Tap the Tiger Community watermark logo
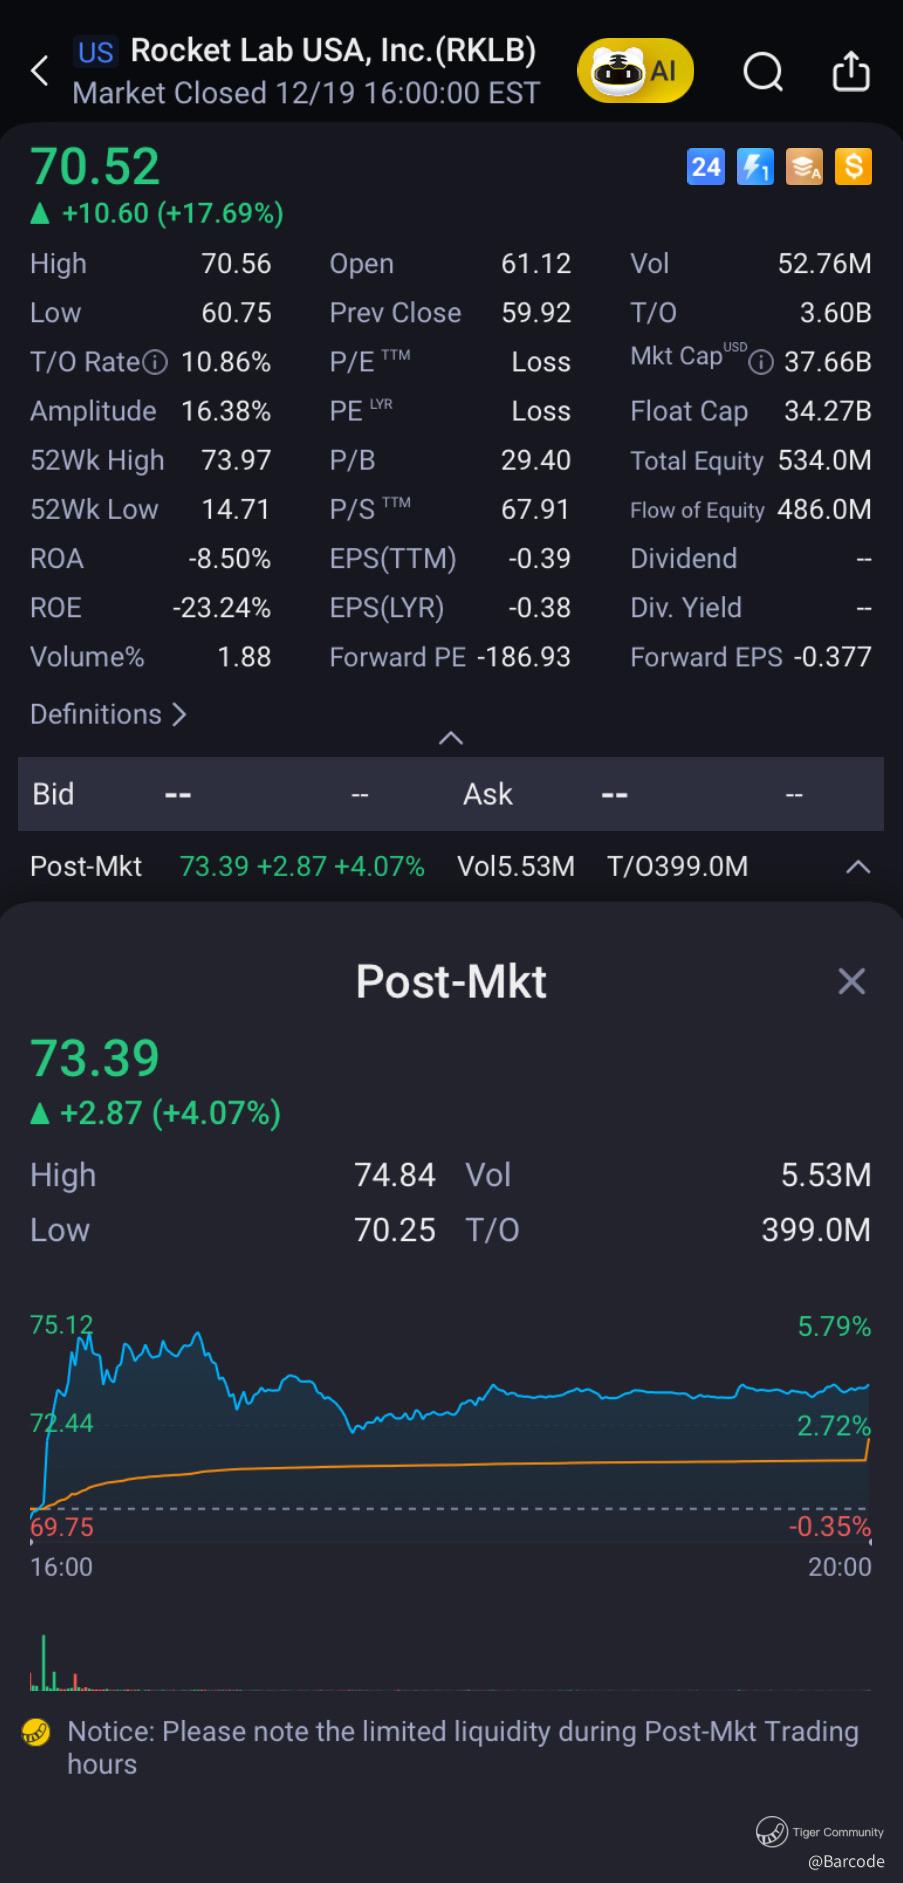The height and width of the screenshot is (1883, 903). (x=771, y=1831)
